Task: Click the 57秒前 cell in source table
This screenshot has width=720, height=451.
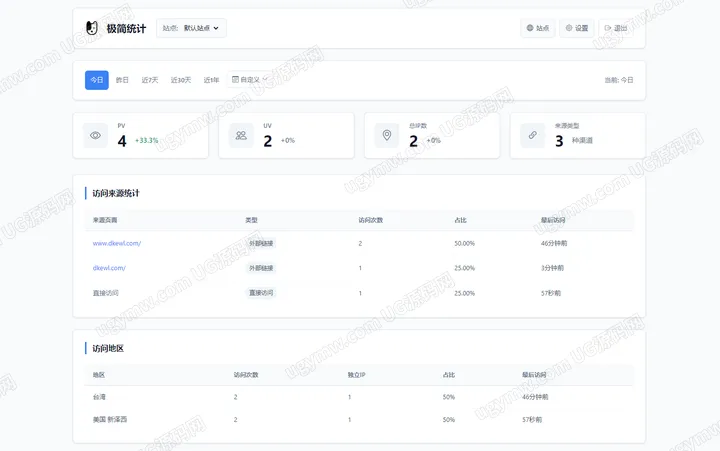Action: 551,293
